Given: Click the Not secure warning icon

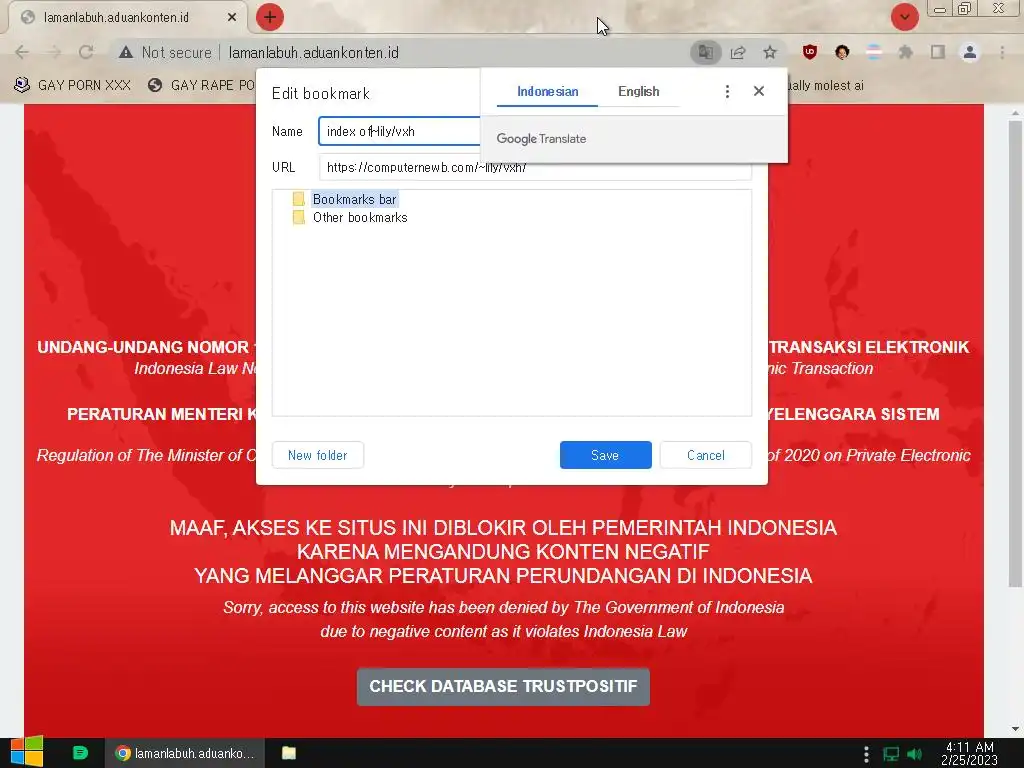Looking at the screenshot, I should (x=126, y=52).
